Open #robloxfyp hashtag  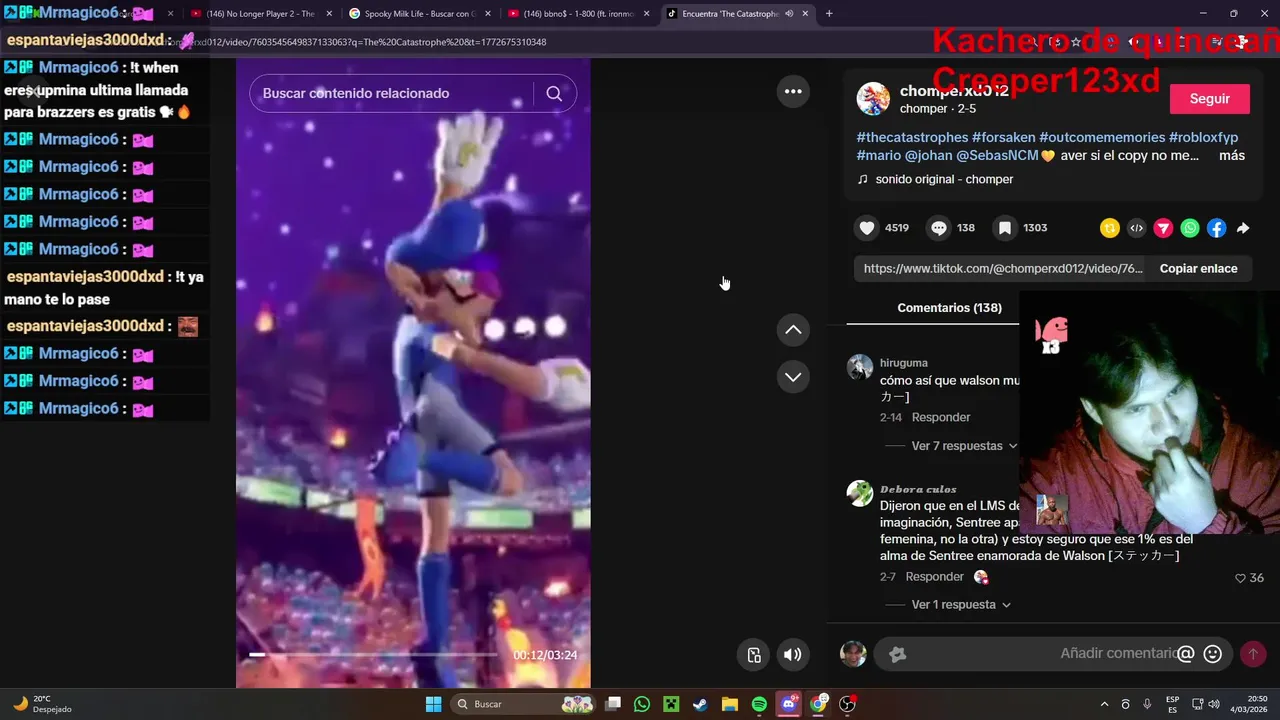(x=1203, y=137)
